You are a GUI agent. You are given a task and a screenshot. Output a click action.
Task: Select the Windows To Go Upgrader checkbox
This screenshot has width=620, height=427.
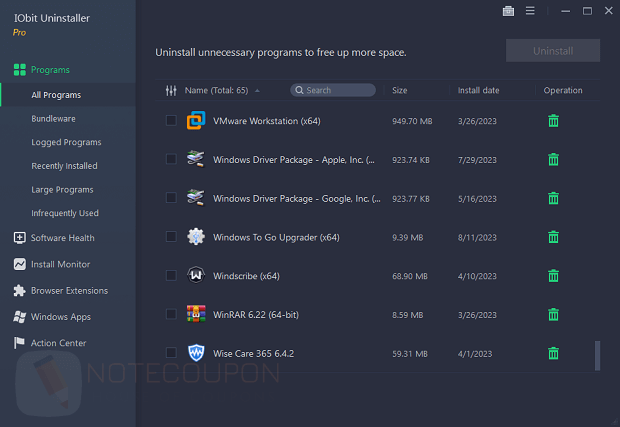tap(171, 236)
